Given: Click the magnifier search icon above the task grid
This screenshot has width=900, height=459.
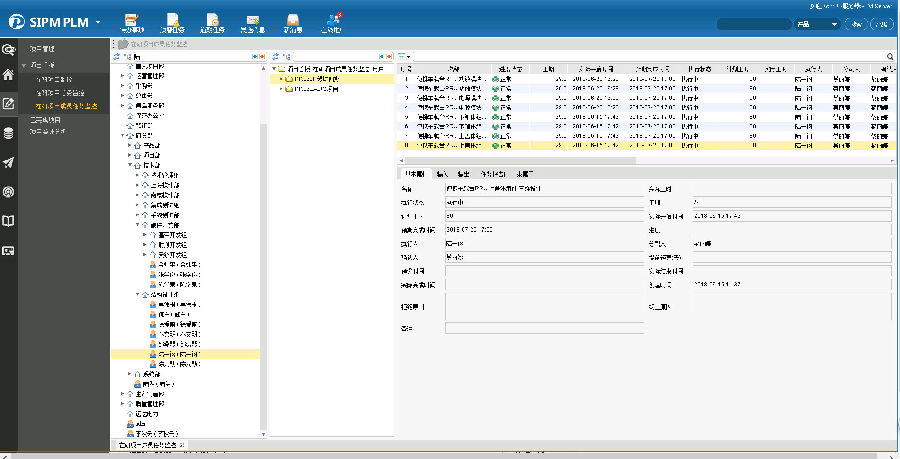Looking at the screenshot, I should pos(890,57).
